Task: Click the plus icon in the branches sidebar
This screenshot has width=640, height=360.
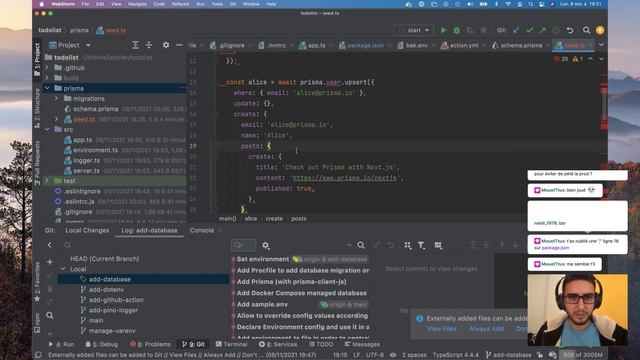Action: [x=50, y=262]
